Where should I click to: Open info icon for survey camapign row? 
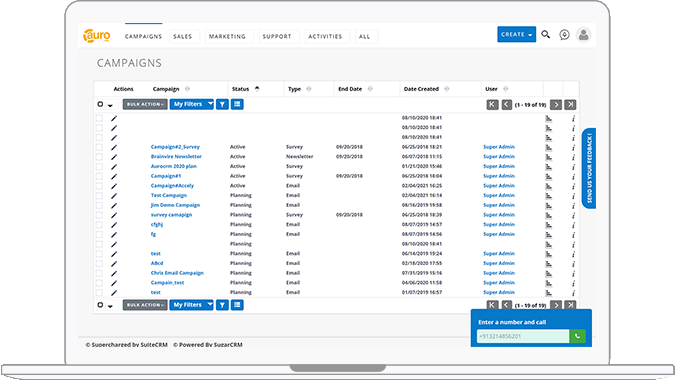[x=573, y=215]
